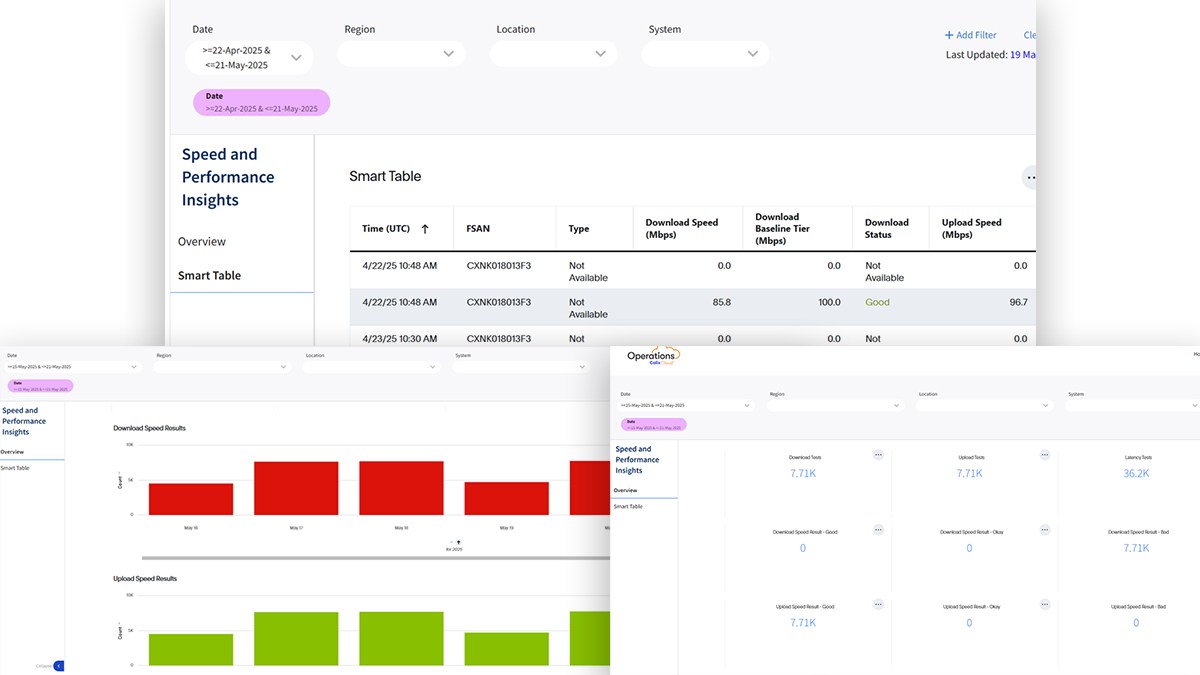Expand the System dropdown in the top panel
The height and width of the screenshot is (675, 1200).
point(753,54)
